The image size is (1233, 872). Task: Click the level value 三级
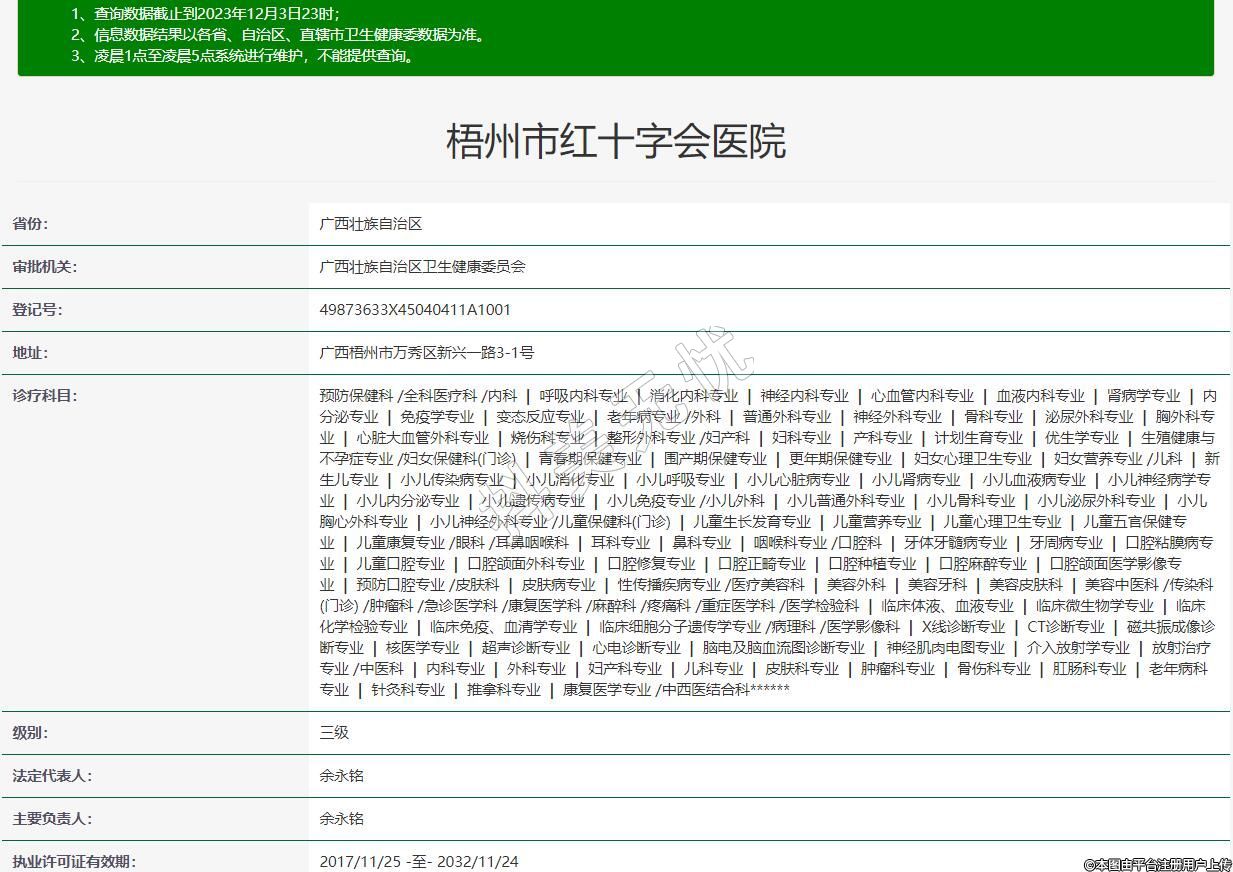coord(334,733)
